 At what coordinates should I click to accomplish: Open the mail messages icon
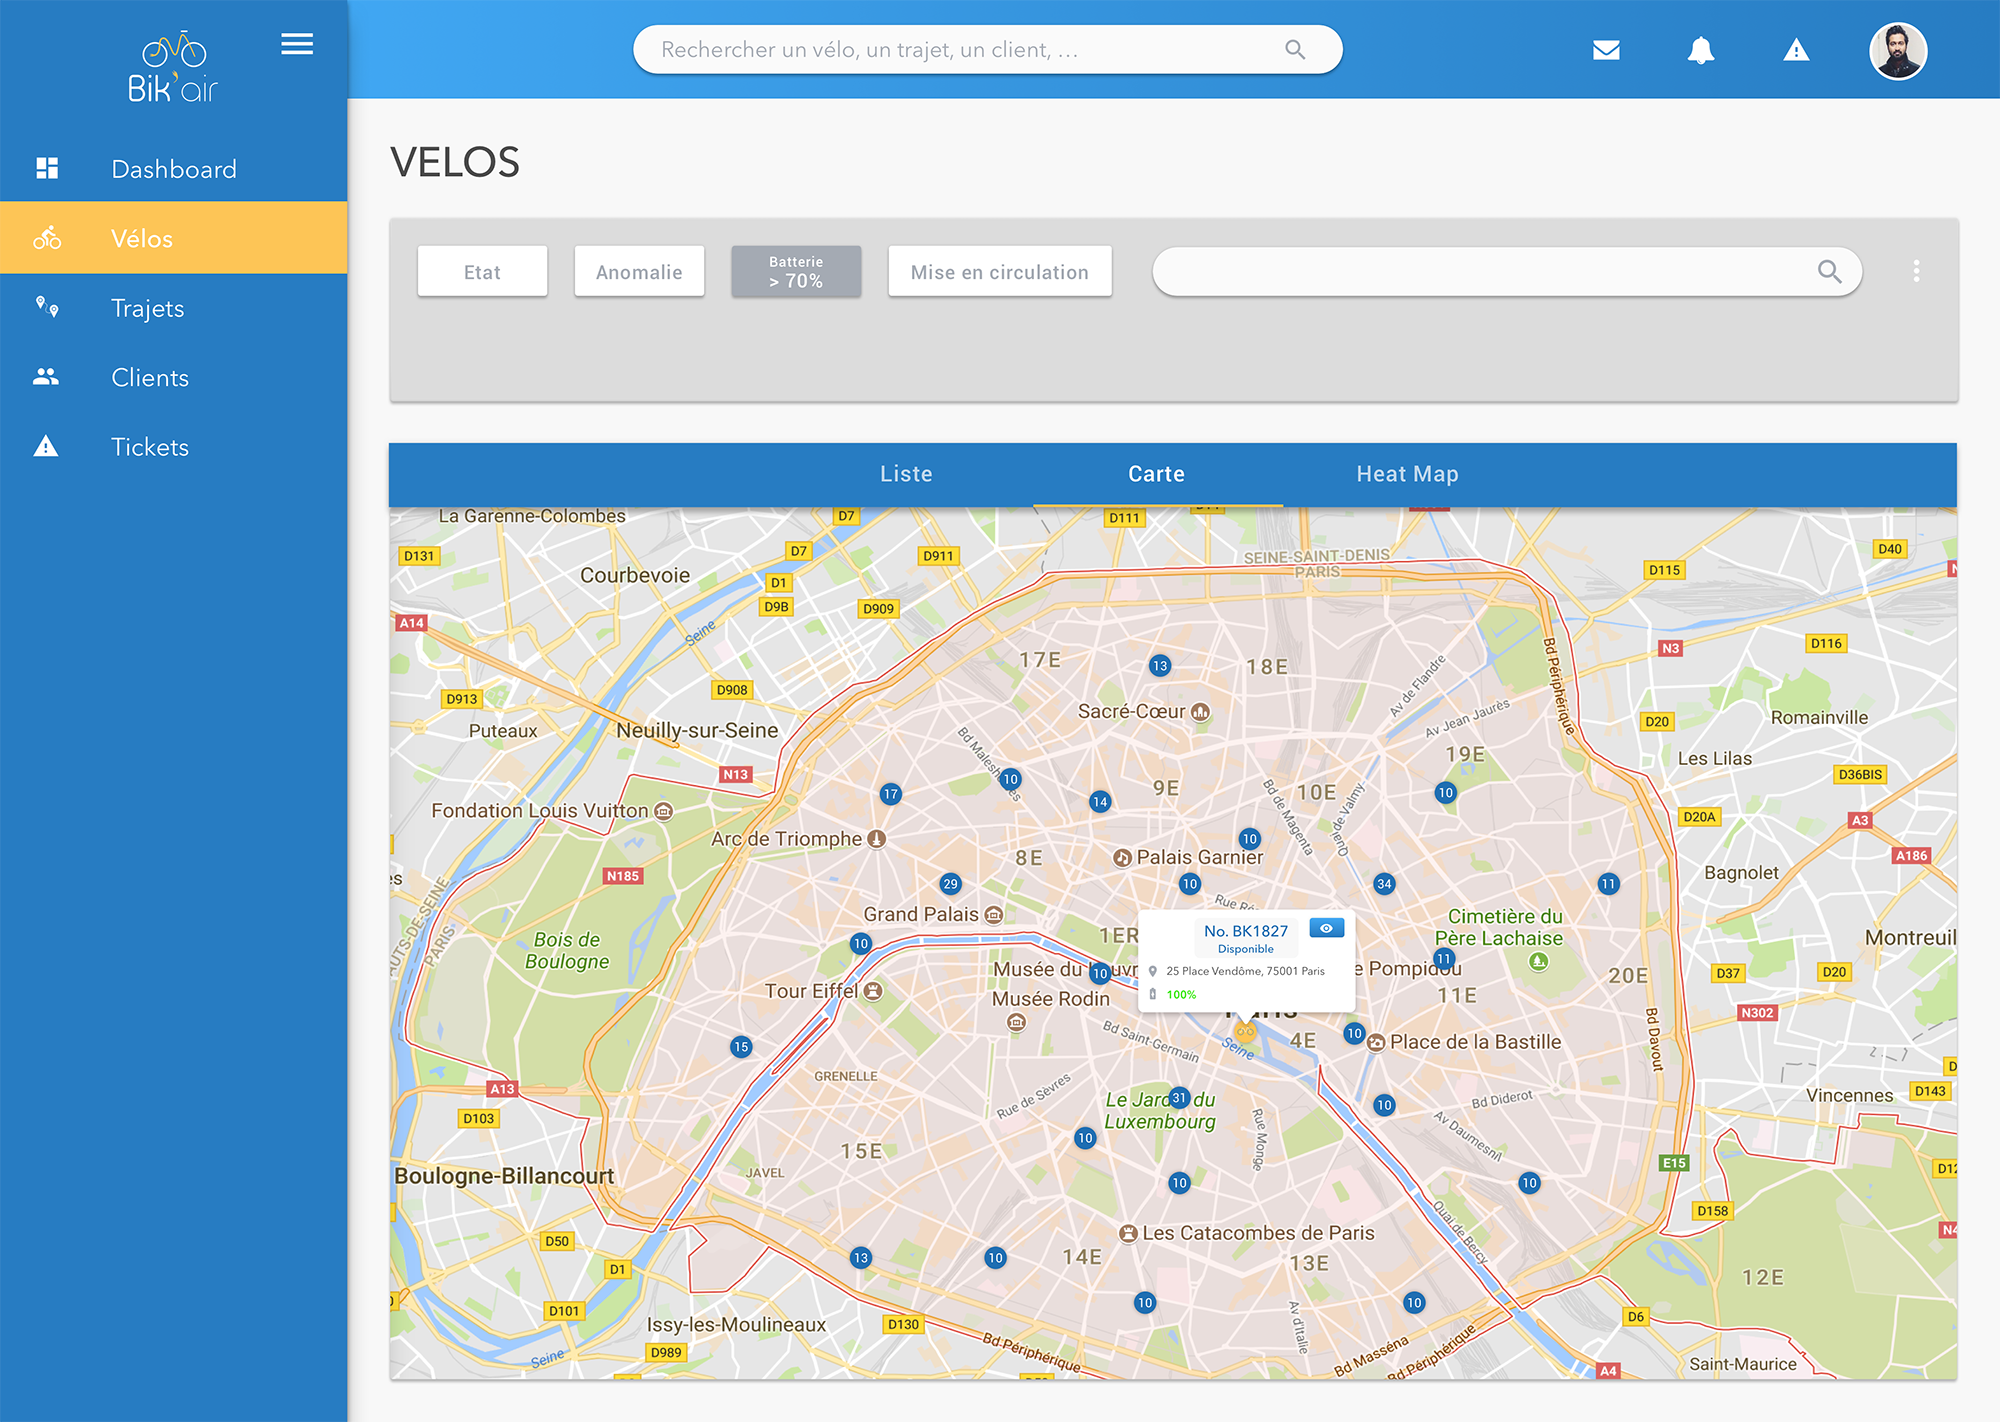tap(1606, 50)
